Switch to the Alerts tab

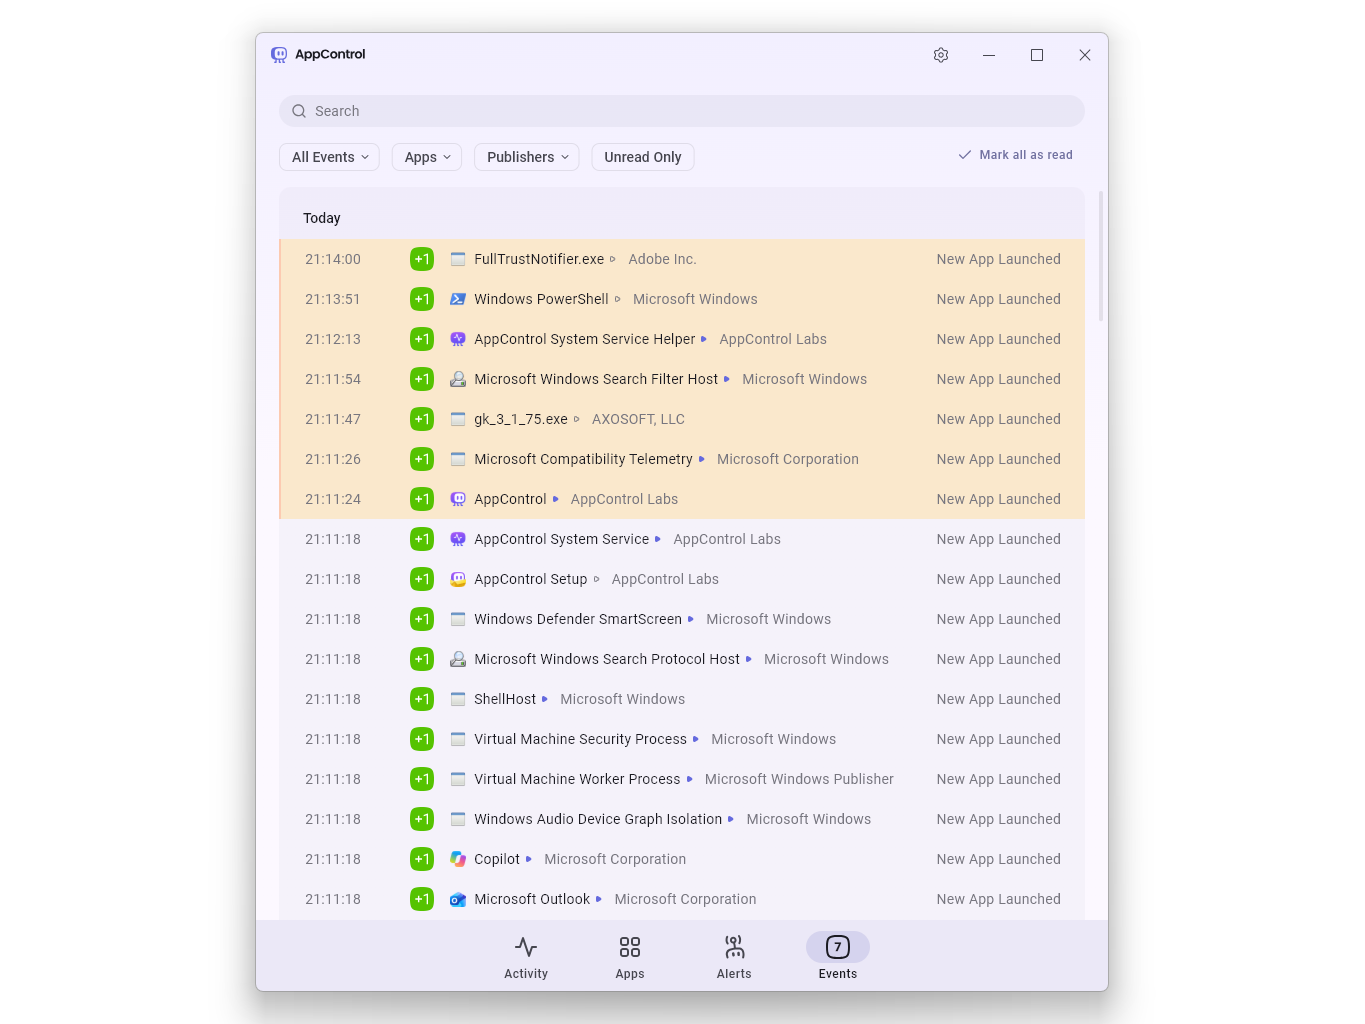[734, 957]
